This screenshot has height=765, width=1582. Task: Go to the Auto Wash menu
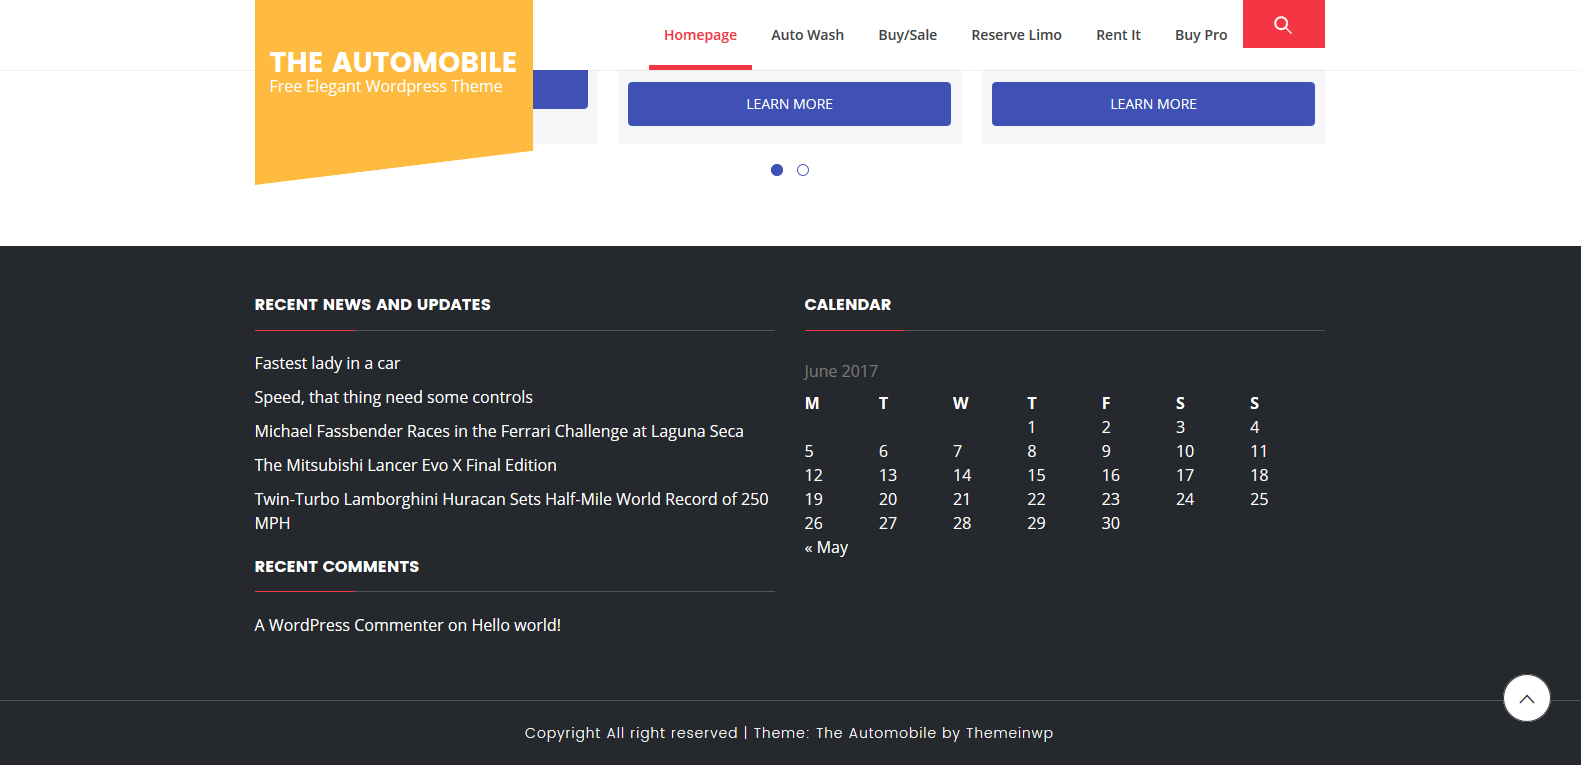807,35
